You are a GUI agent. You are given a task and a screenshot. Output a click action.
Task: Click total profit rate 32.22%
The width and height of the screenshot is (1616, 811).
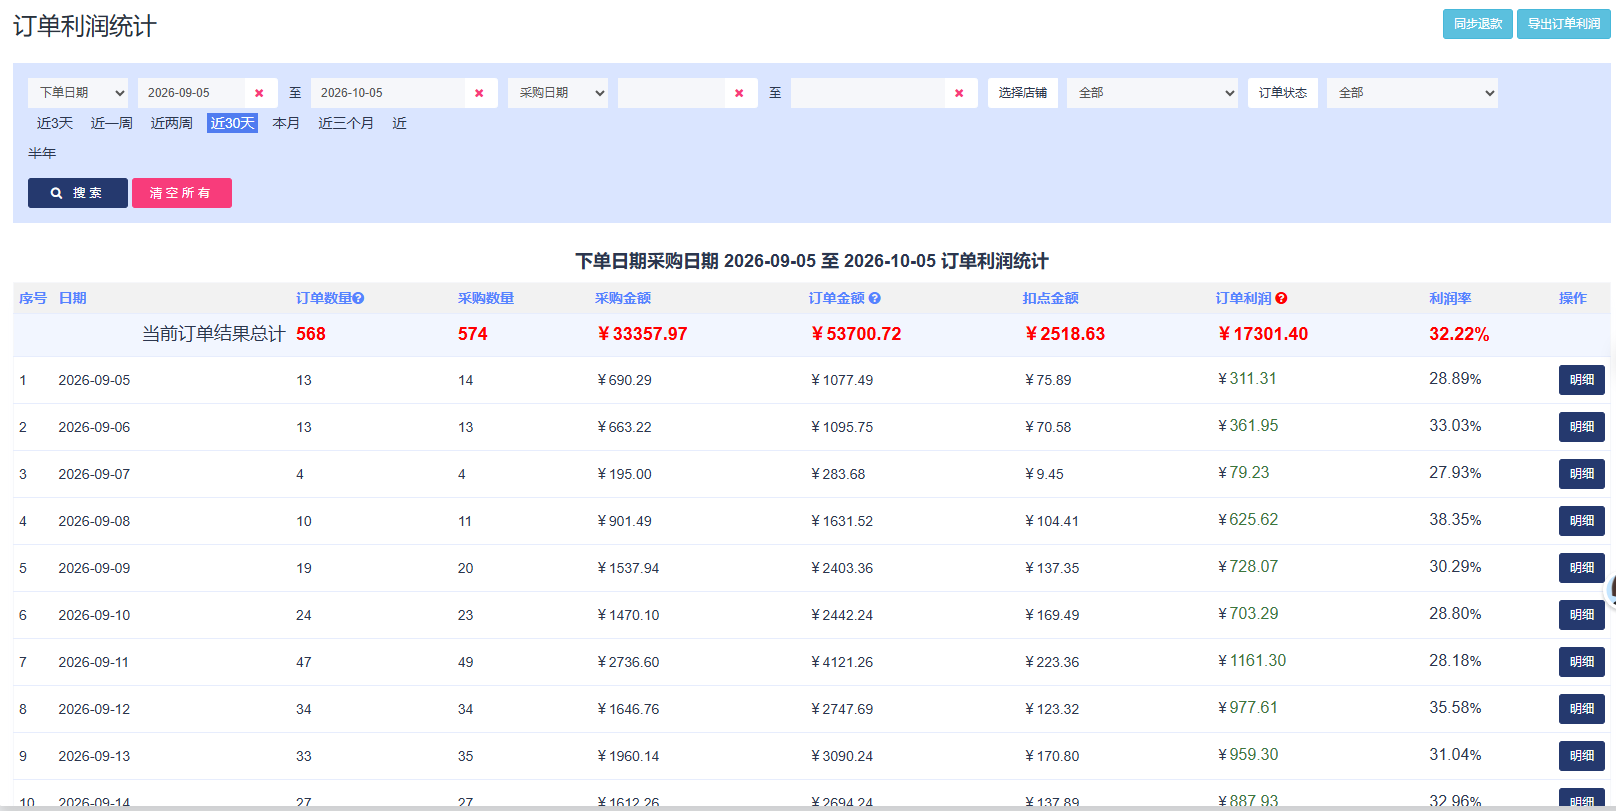[1459, 334]
